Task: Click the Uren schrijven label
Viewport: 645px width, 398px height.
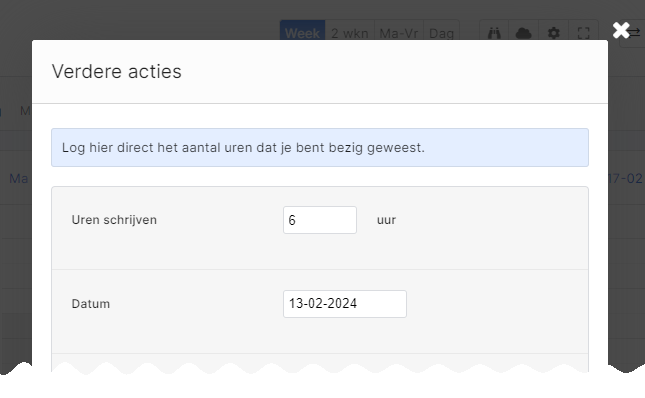Action: [x=114, y=220]
